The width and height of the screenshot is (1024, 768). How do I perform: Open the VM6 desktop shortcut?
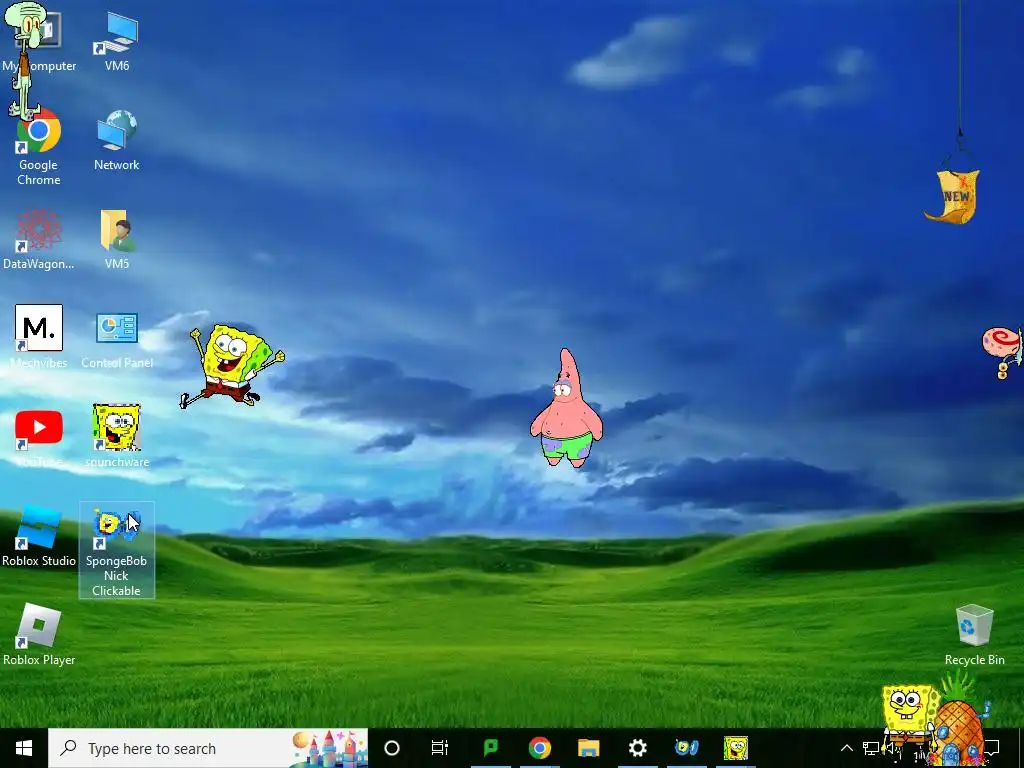click(x=117, y=41)
